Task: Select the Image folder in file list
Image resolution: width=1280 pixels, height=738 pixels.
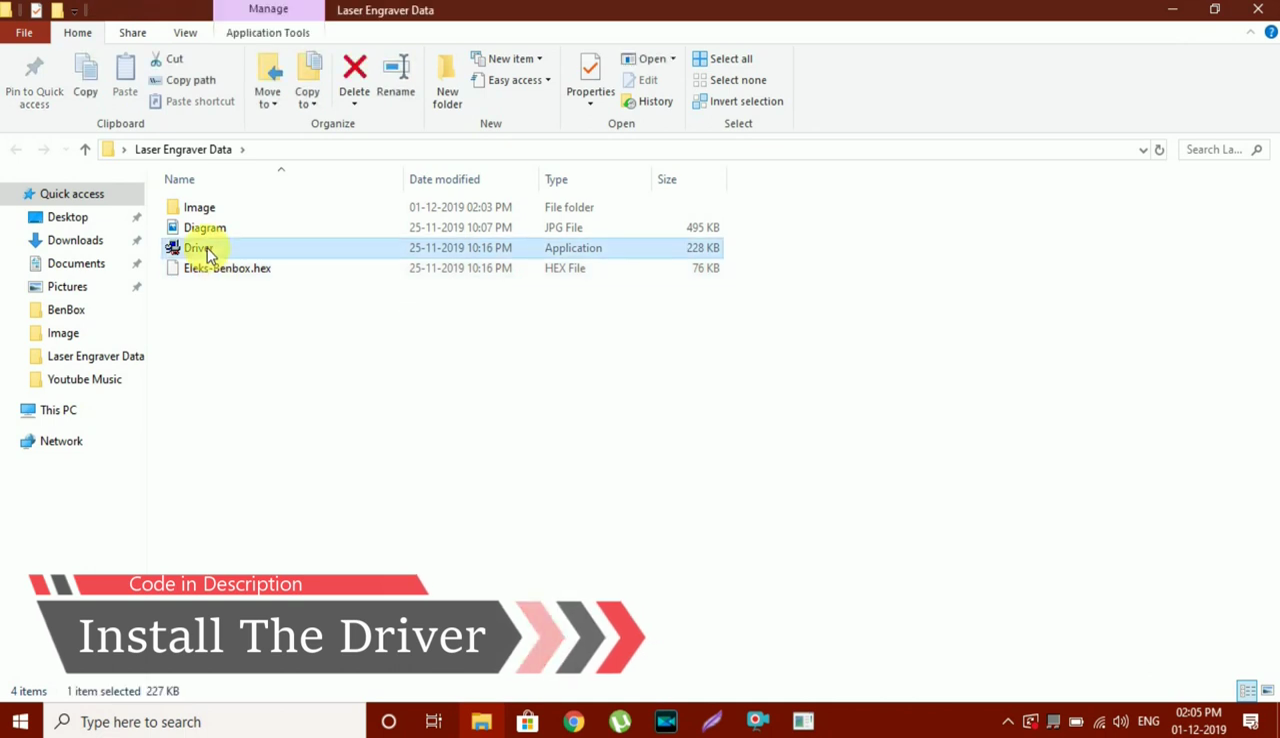Action: (442, 207)
